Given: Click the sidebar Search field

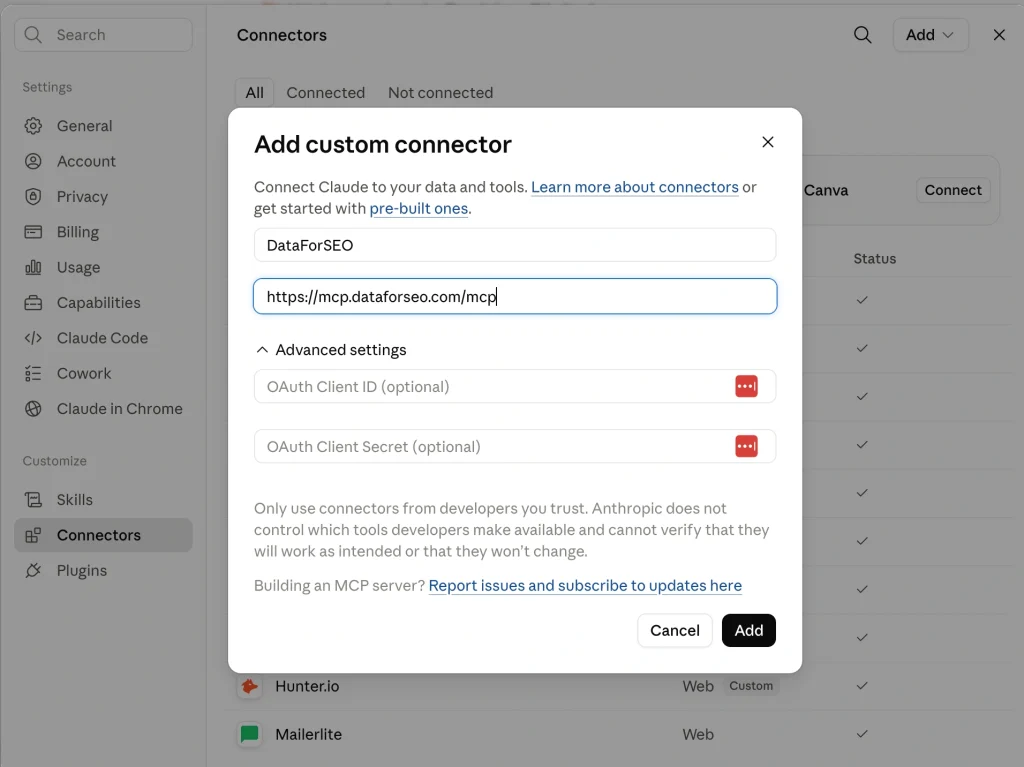Looking at the screenshot, I should 103,35.
